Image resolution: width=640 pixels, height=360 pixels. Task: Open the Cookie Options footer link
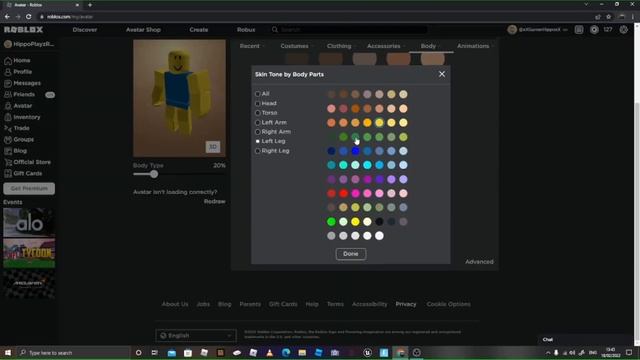point(448,304)
